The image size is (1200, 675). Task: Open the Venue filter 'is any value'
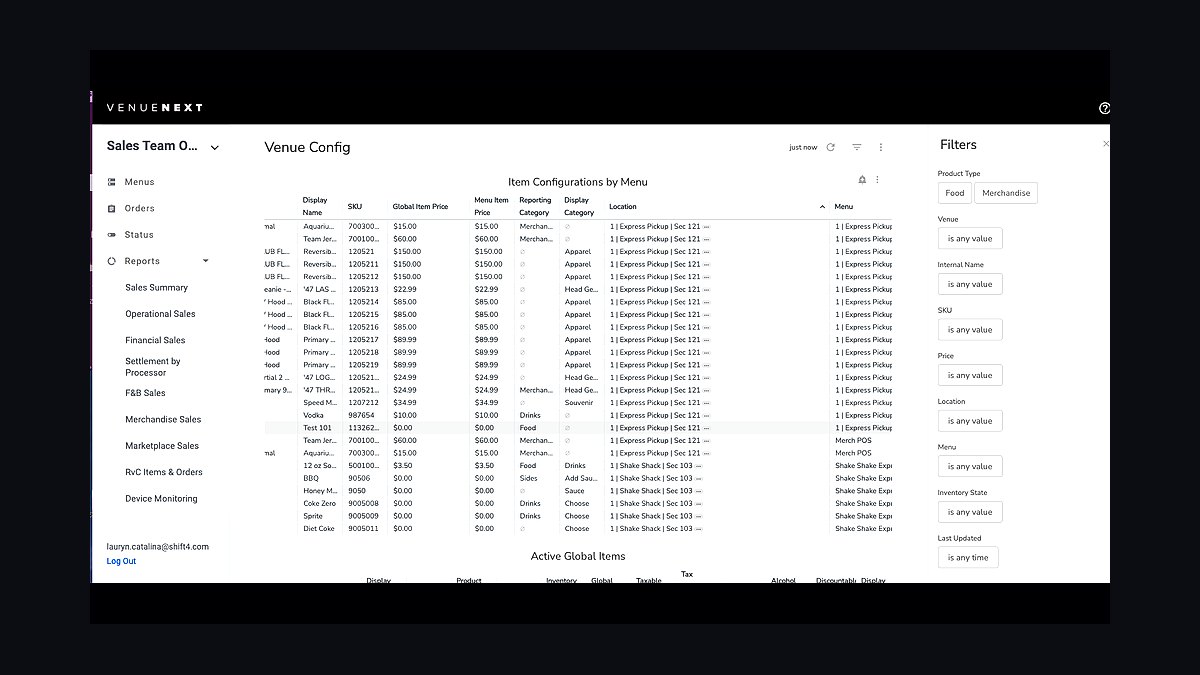coord(970,238)
